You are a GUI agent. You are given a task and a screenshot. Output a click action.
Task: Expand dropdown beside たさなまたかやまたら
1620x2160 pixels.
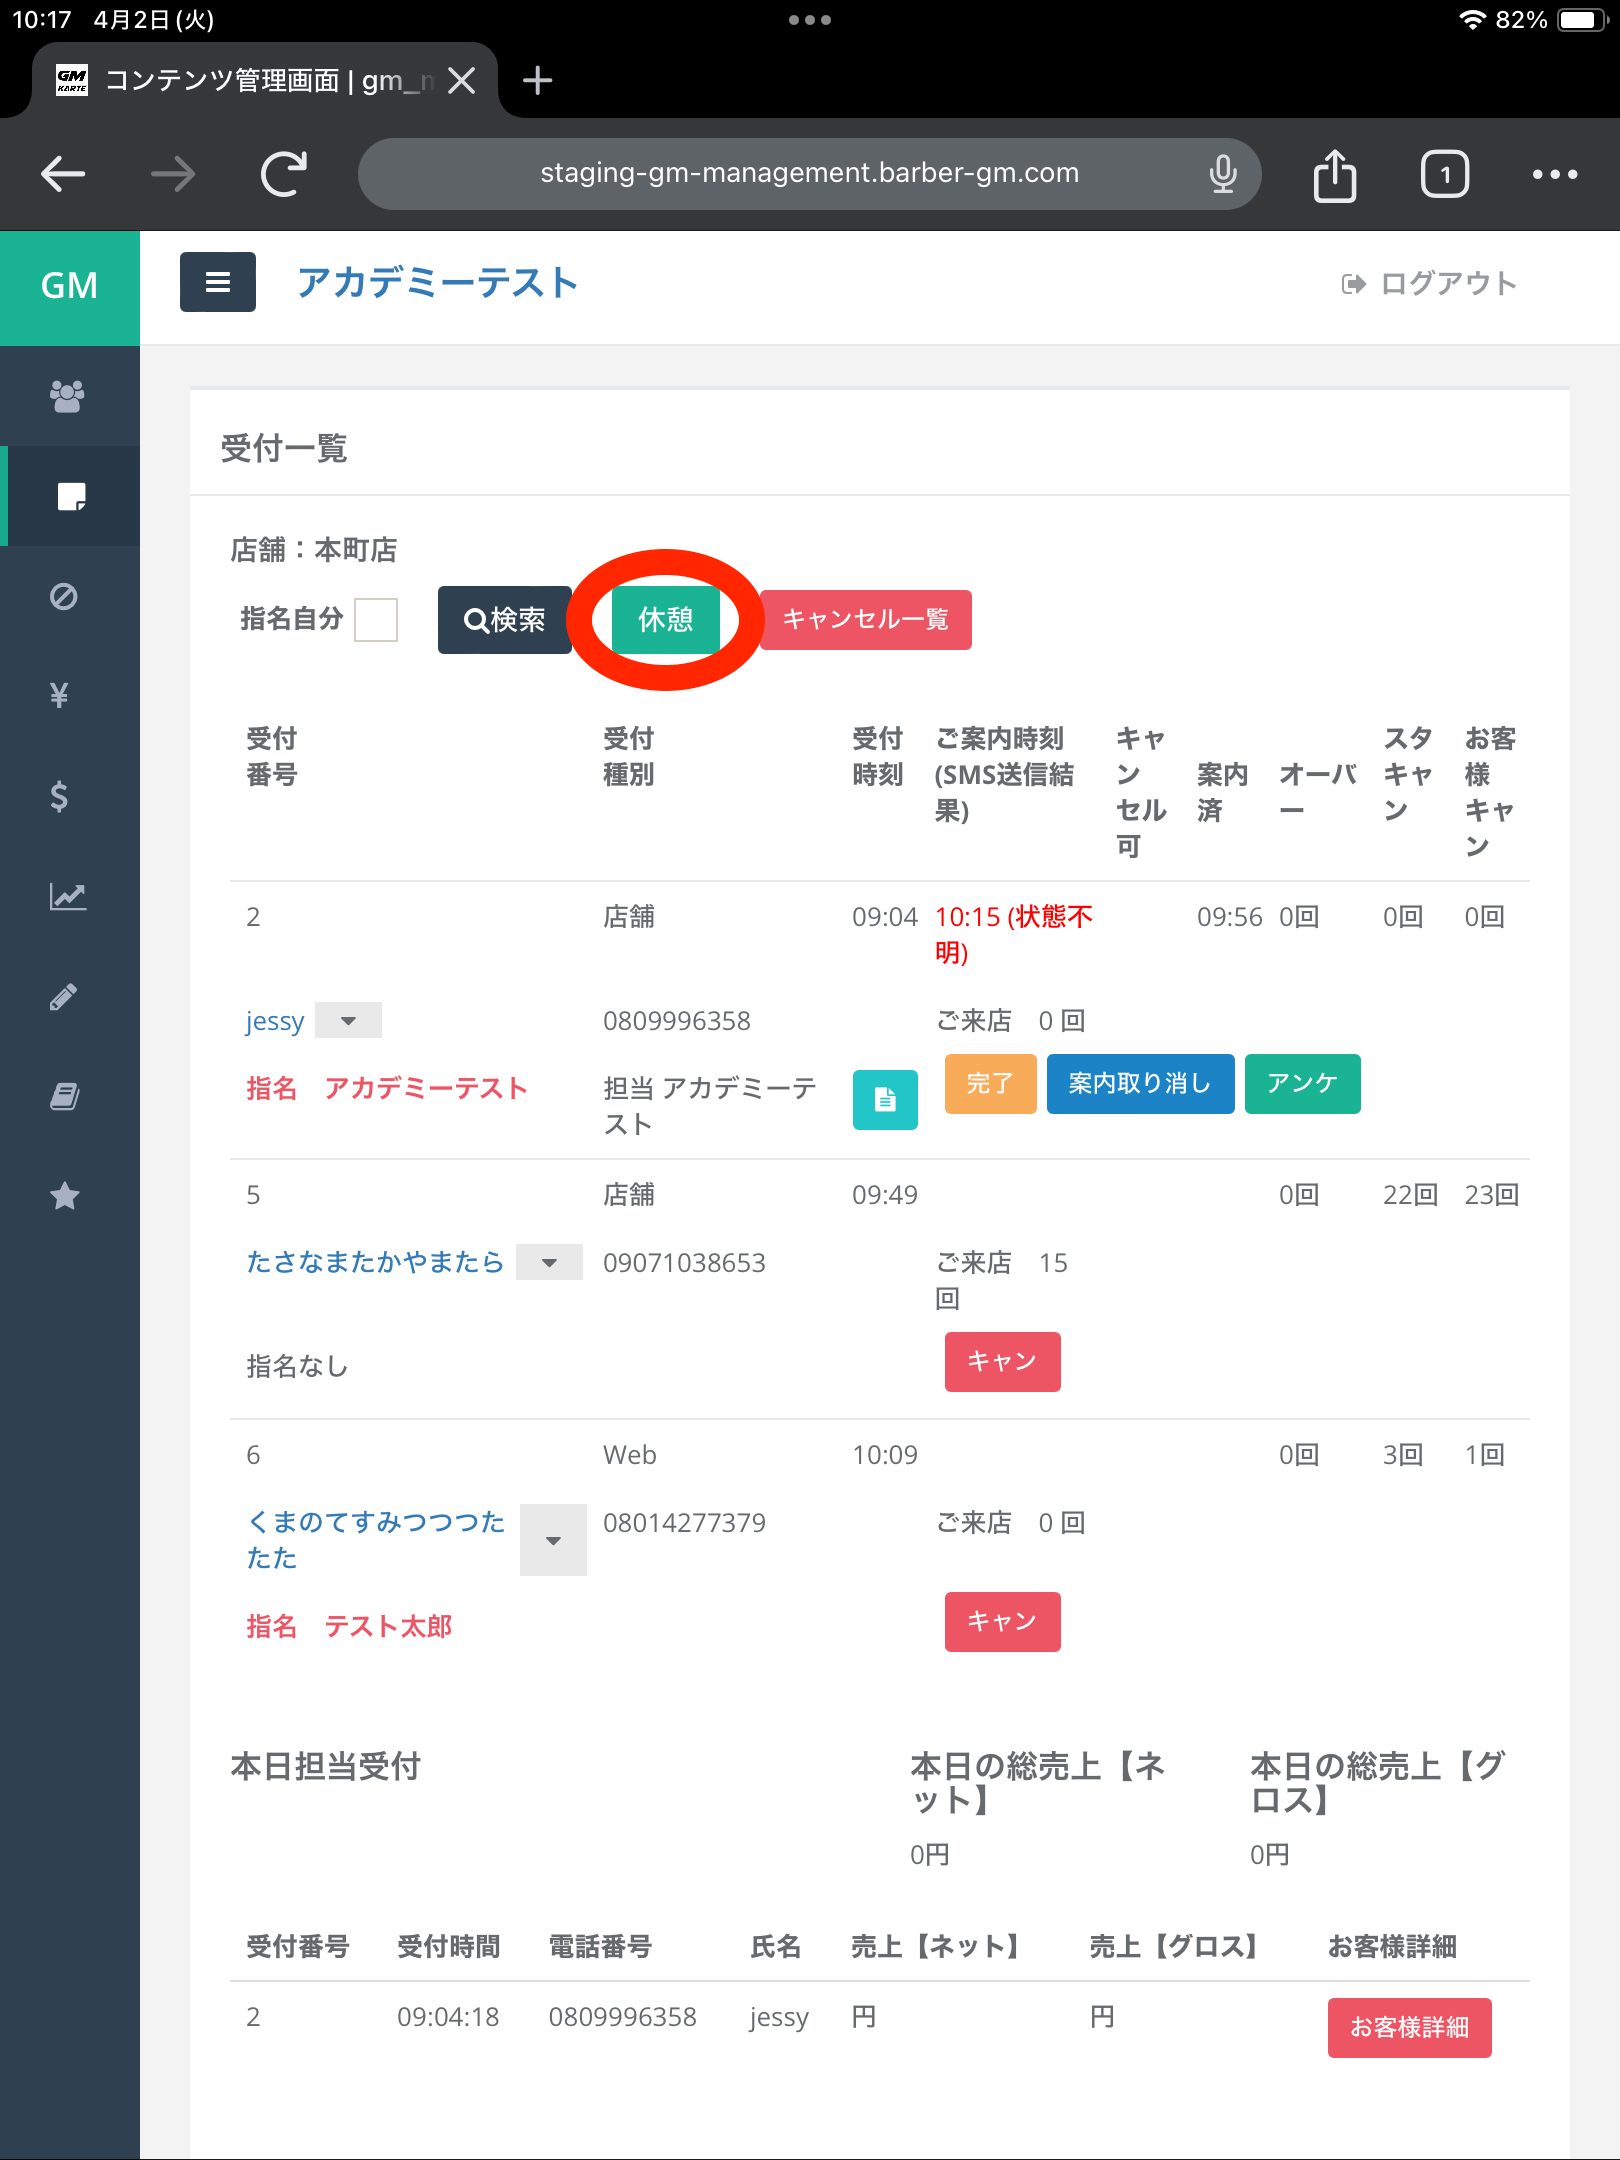pos(549,1263)
